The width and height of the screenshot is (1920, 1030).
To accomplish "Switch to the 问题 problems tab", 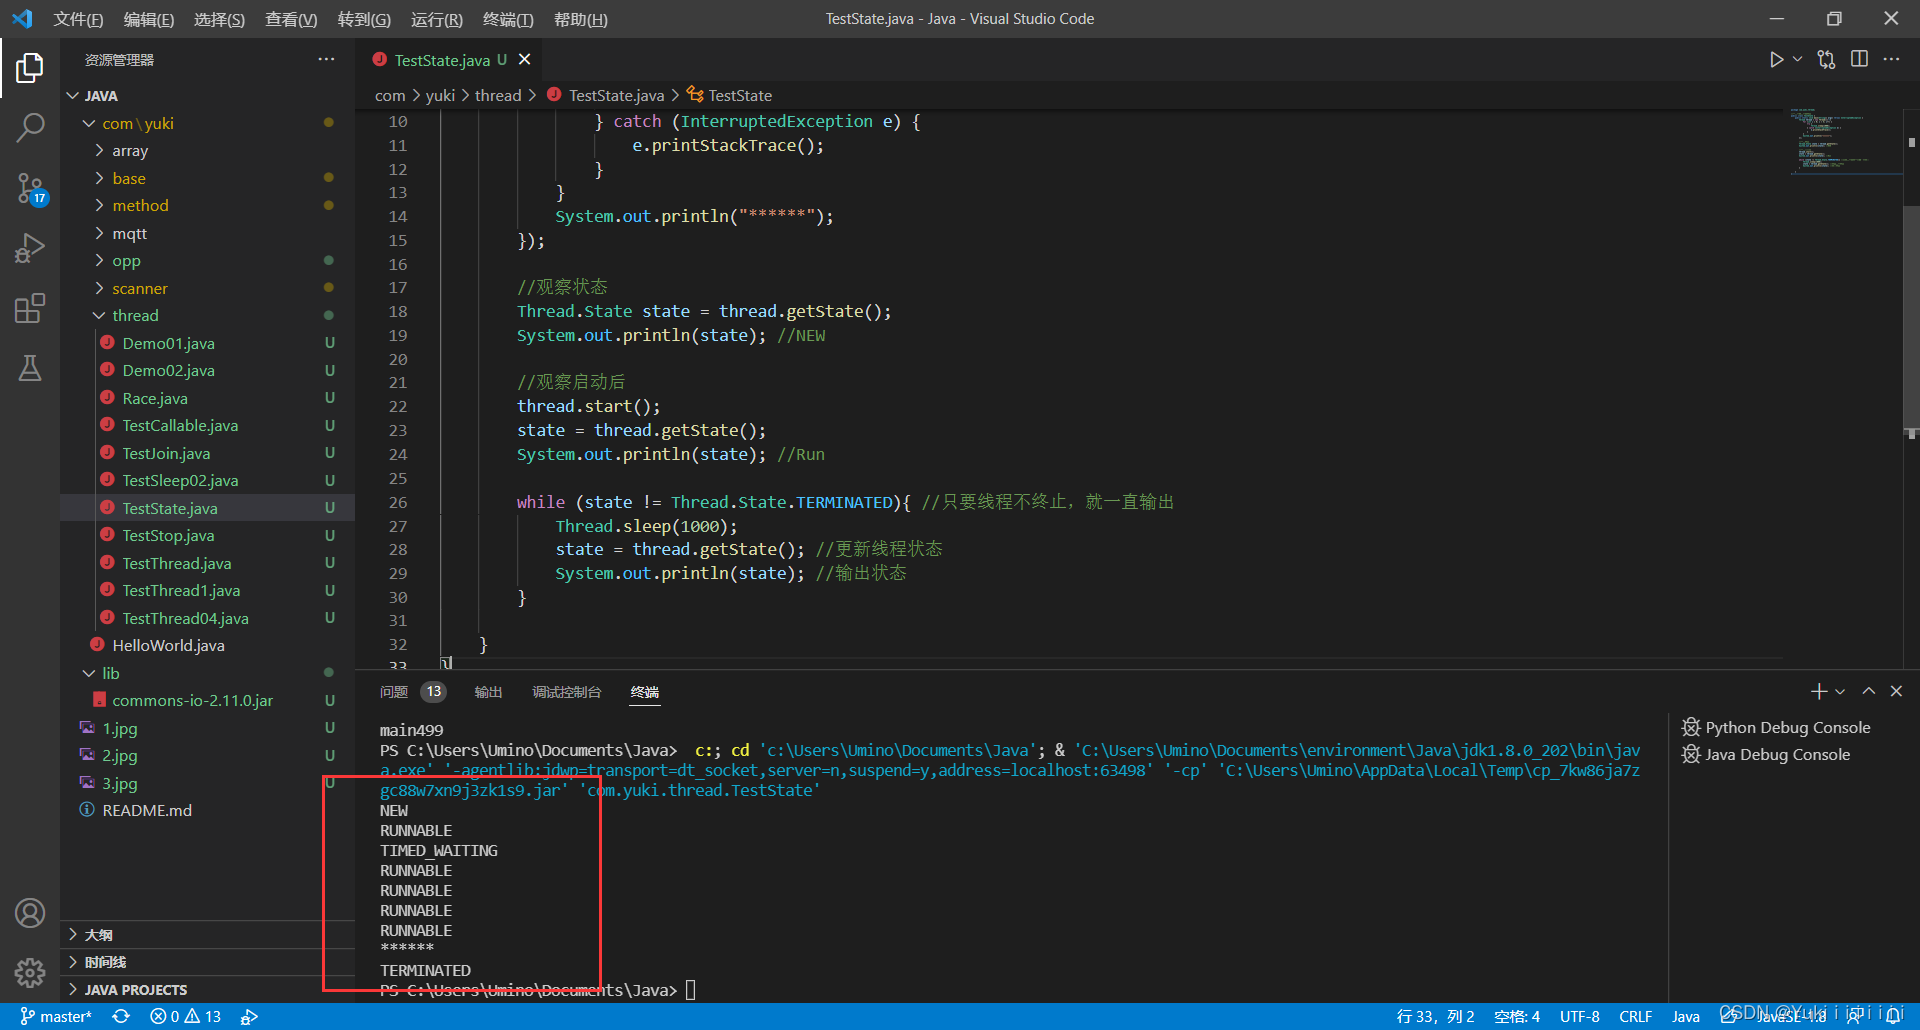I will pos(412,692).
